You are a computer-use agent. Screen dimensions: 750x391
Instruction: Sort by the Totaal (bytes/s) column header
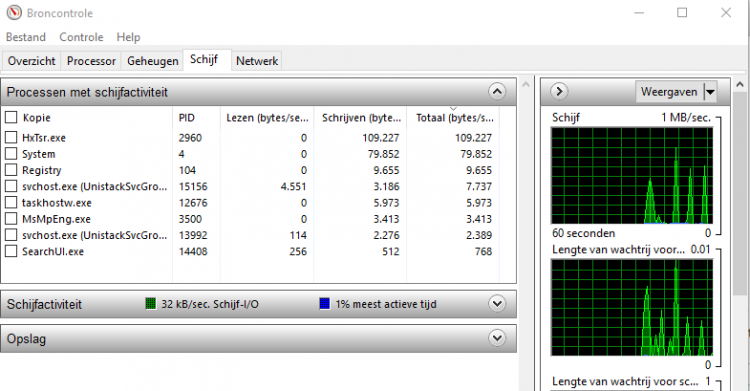click(x=453, y=118)
